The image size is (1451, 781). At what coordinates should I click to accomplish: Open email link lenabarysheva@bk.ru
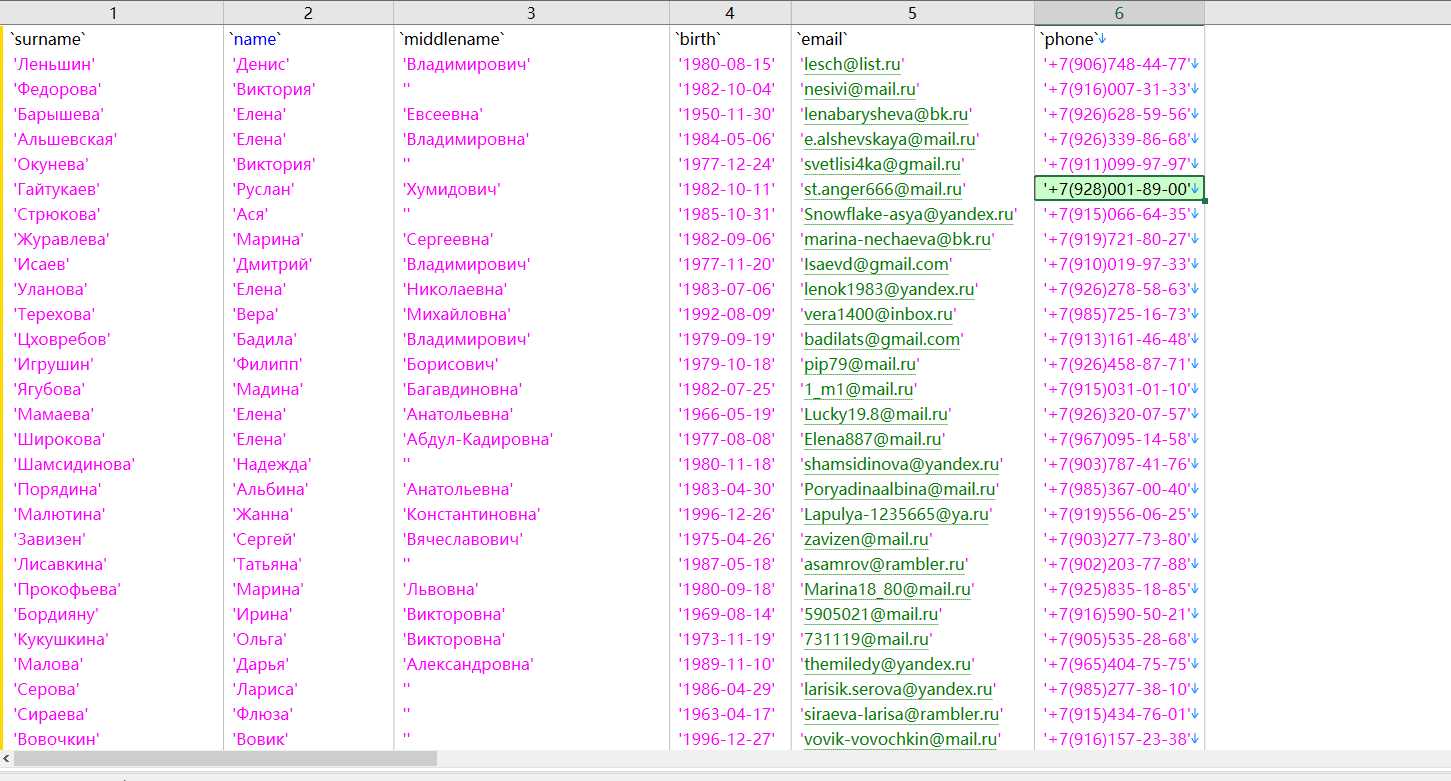tap(887, 114)
